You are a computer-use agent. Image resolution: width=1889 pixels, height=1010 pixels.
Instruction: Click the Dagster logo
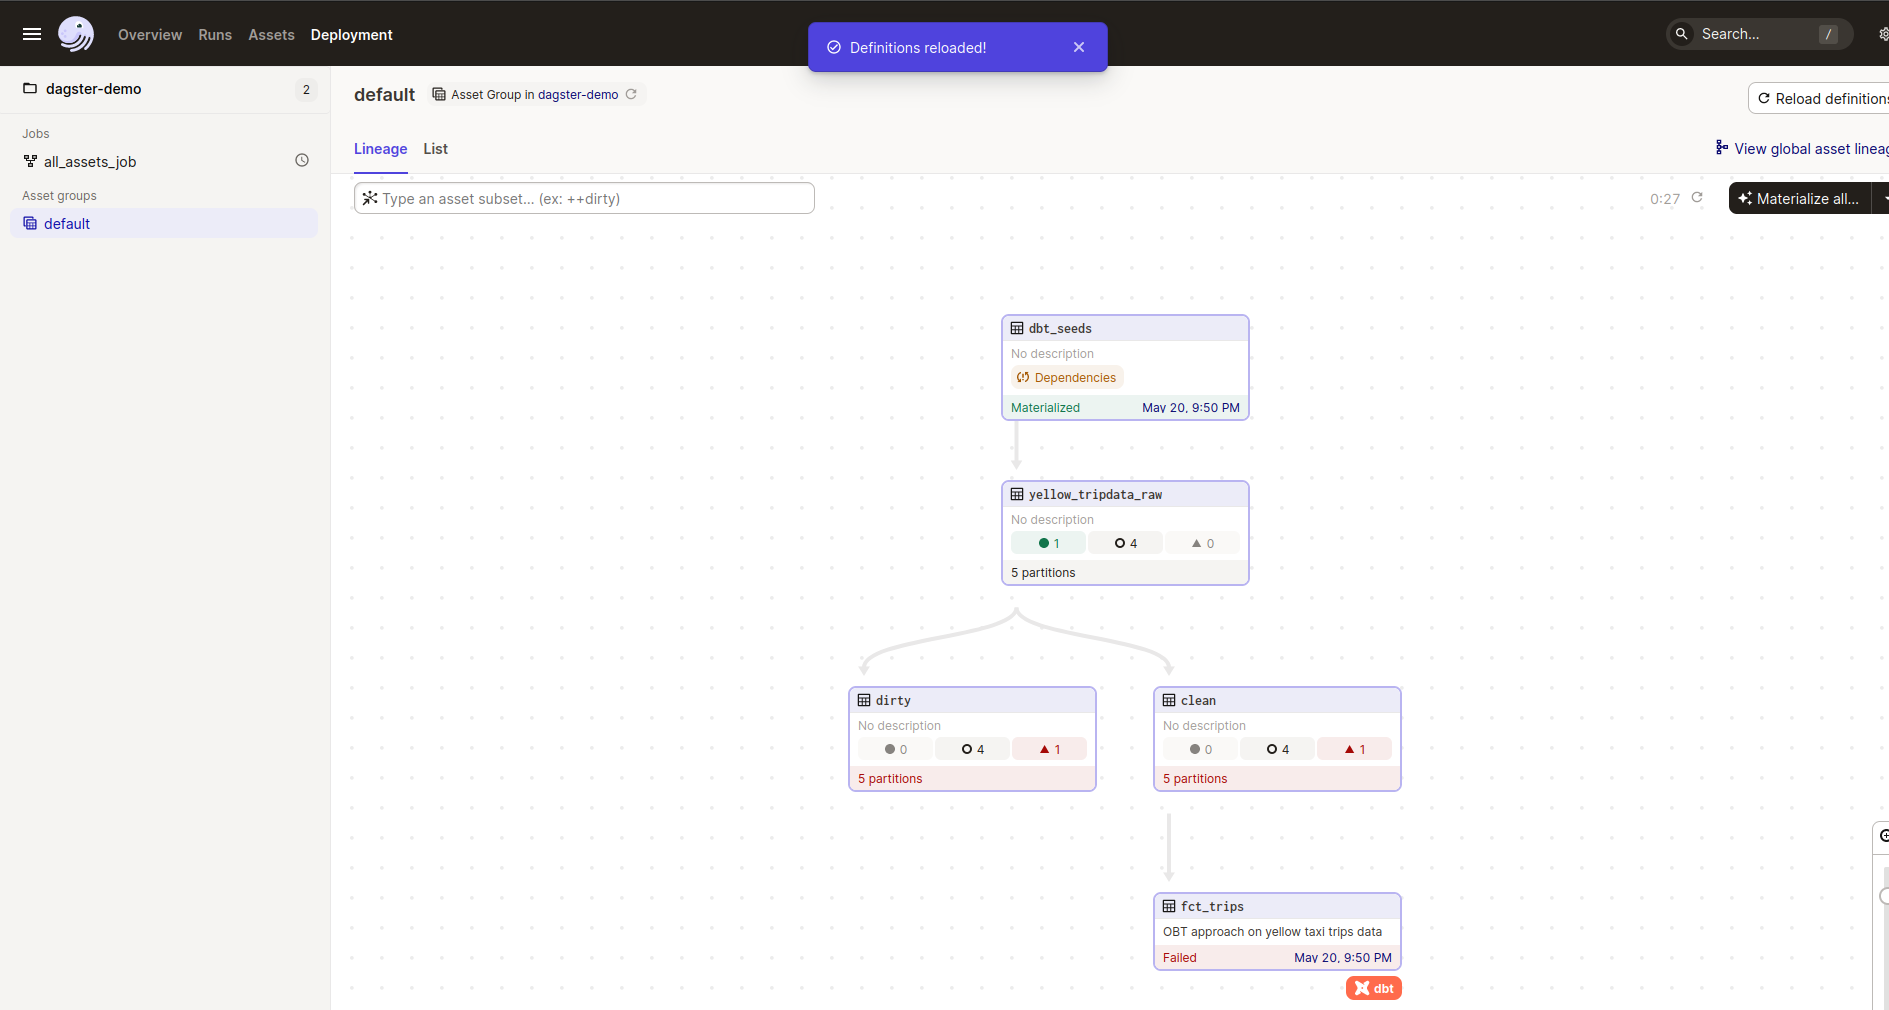point(76,34)
